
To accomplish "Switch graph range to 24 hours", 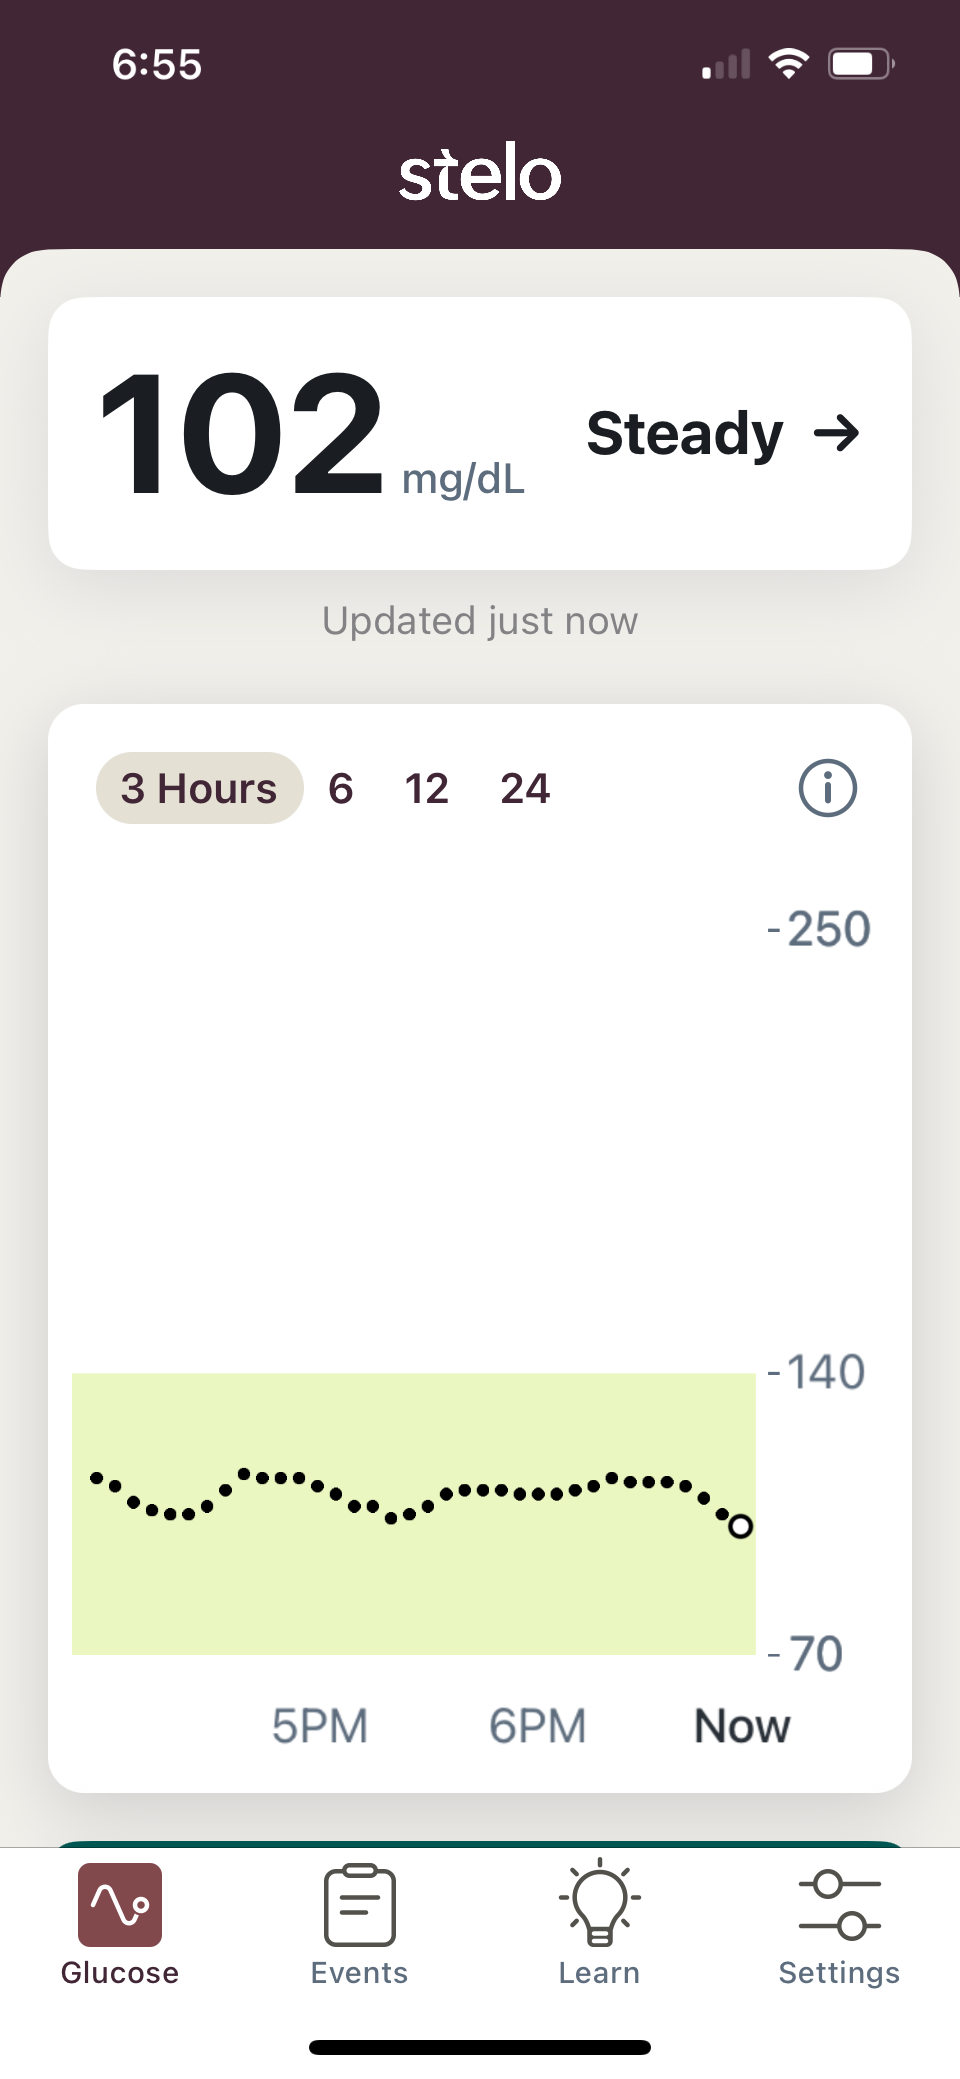I will [525, 788].
